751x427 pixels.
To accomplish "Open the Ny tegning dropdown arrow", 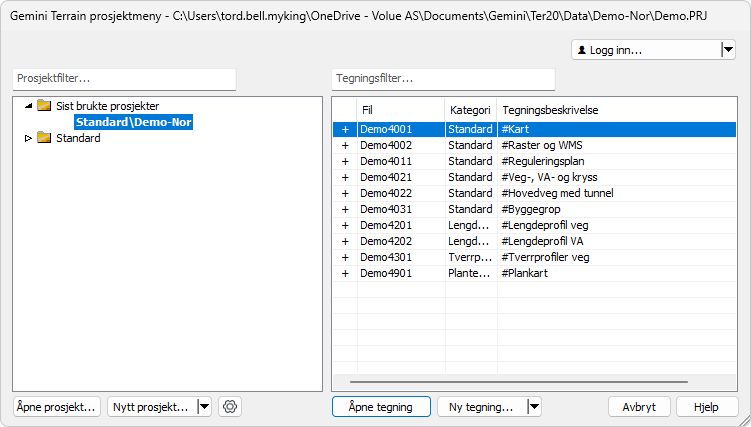I will point(533,406).
